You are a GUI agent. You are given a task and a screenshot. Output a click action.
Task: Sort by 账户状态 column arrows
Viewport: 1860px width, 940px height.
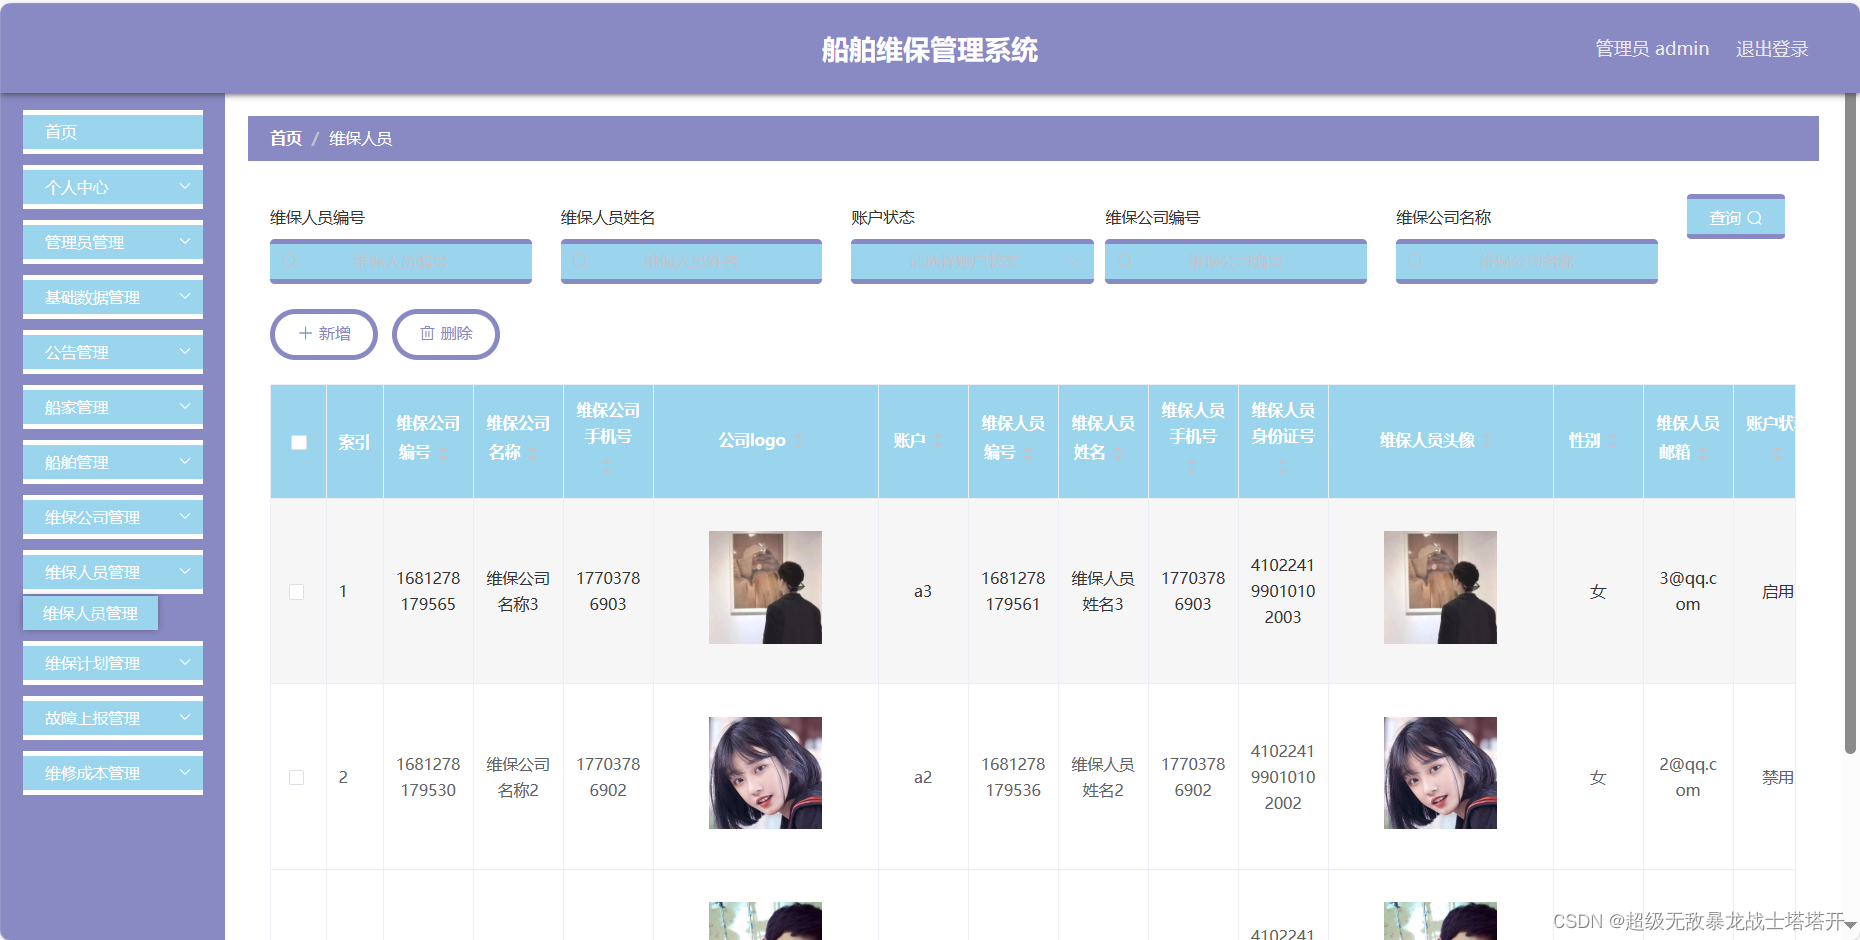point(1777,454)
